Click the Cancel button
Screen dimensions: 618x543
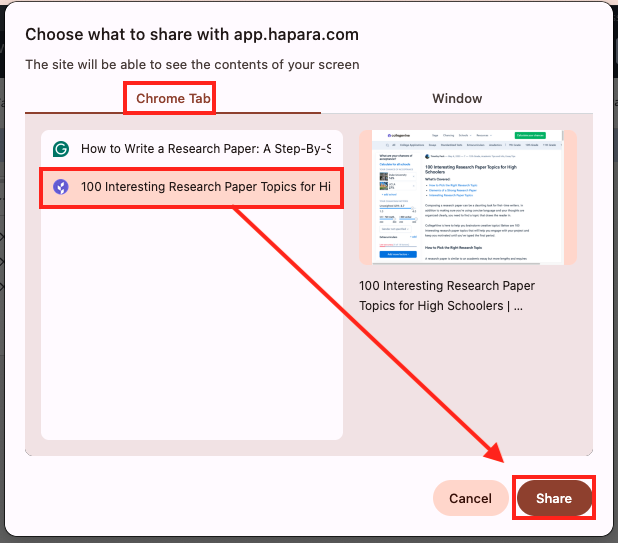click(x=470, y=498)
